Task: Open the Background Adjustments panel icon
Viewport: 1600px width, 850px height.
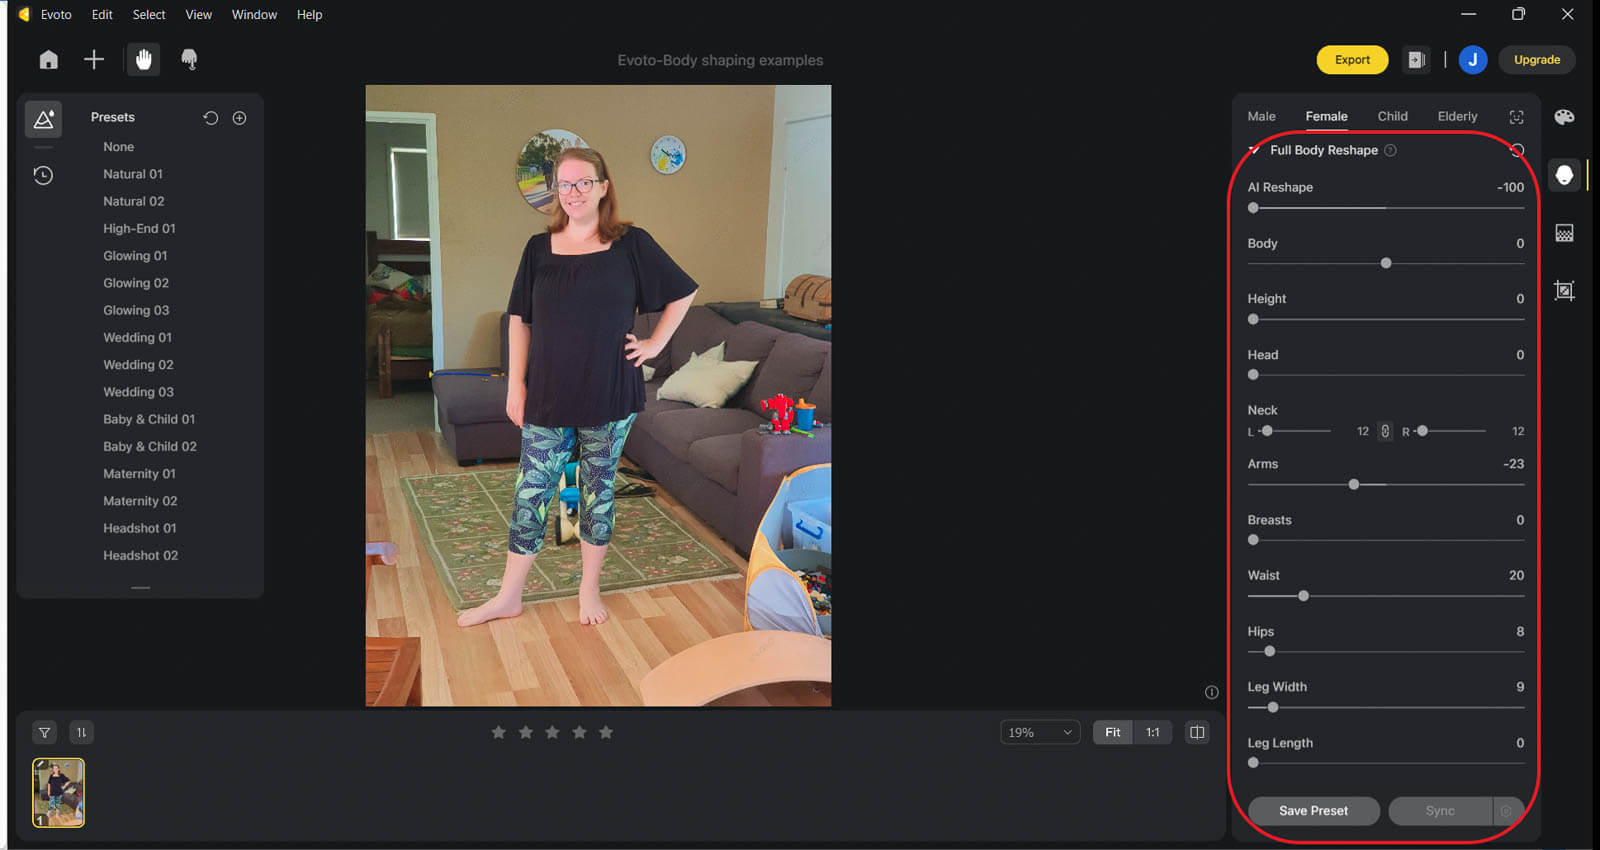Action: coord(1564,233)
